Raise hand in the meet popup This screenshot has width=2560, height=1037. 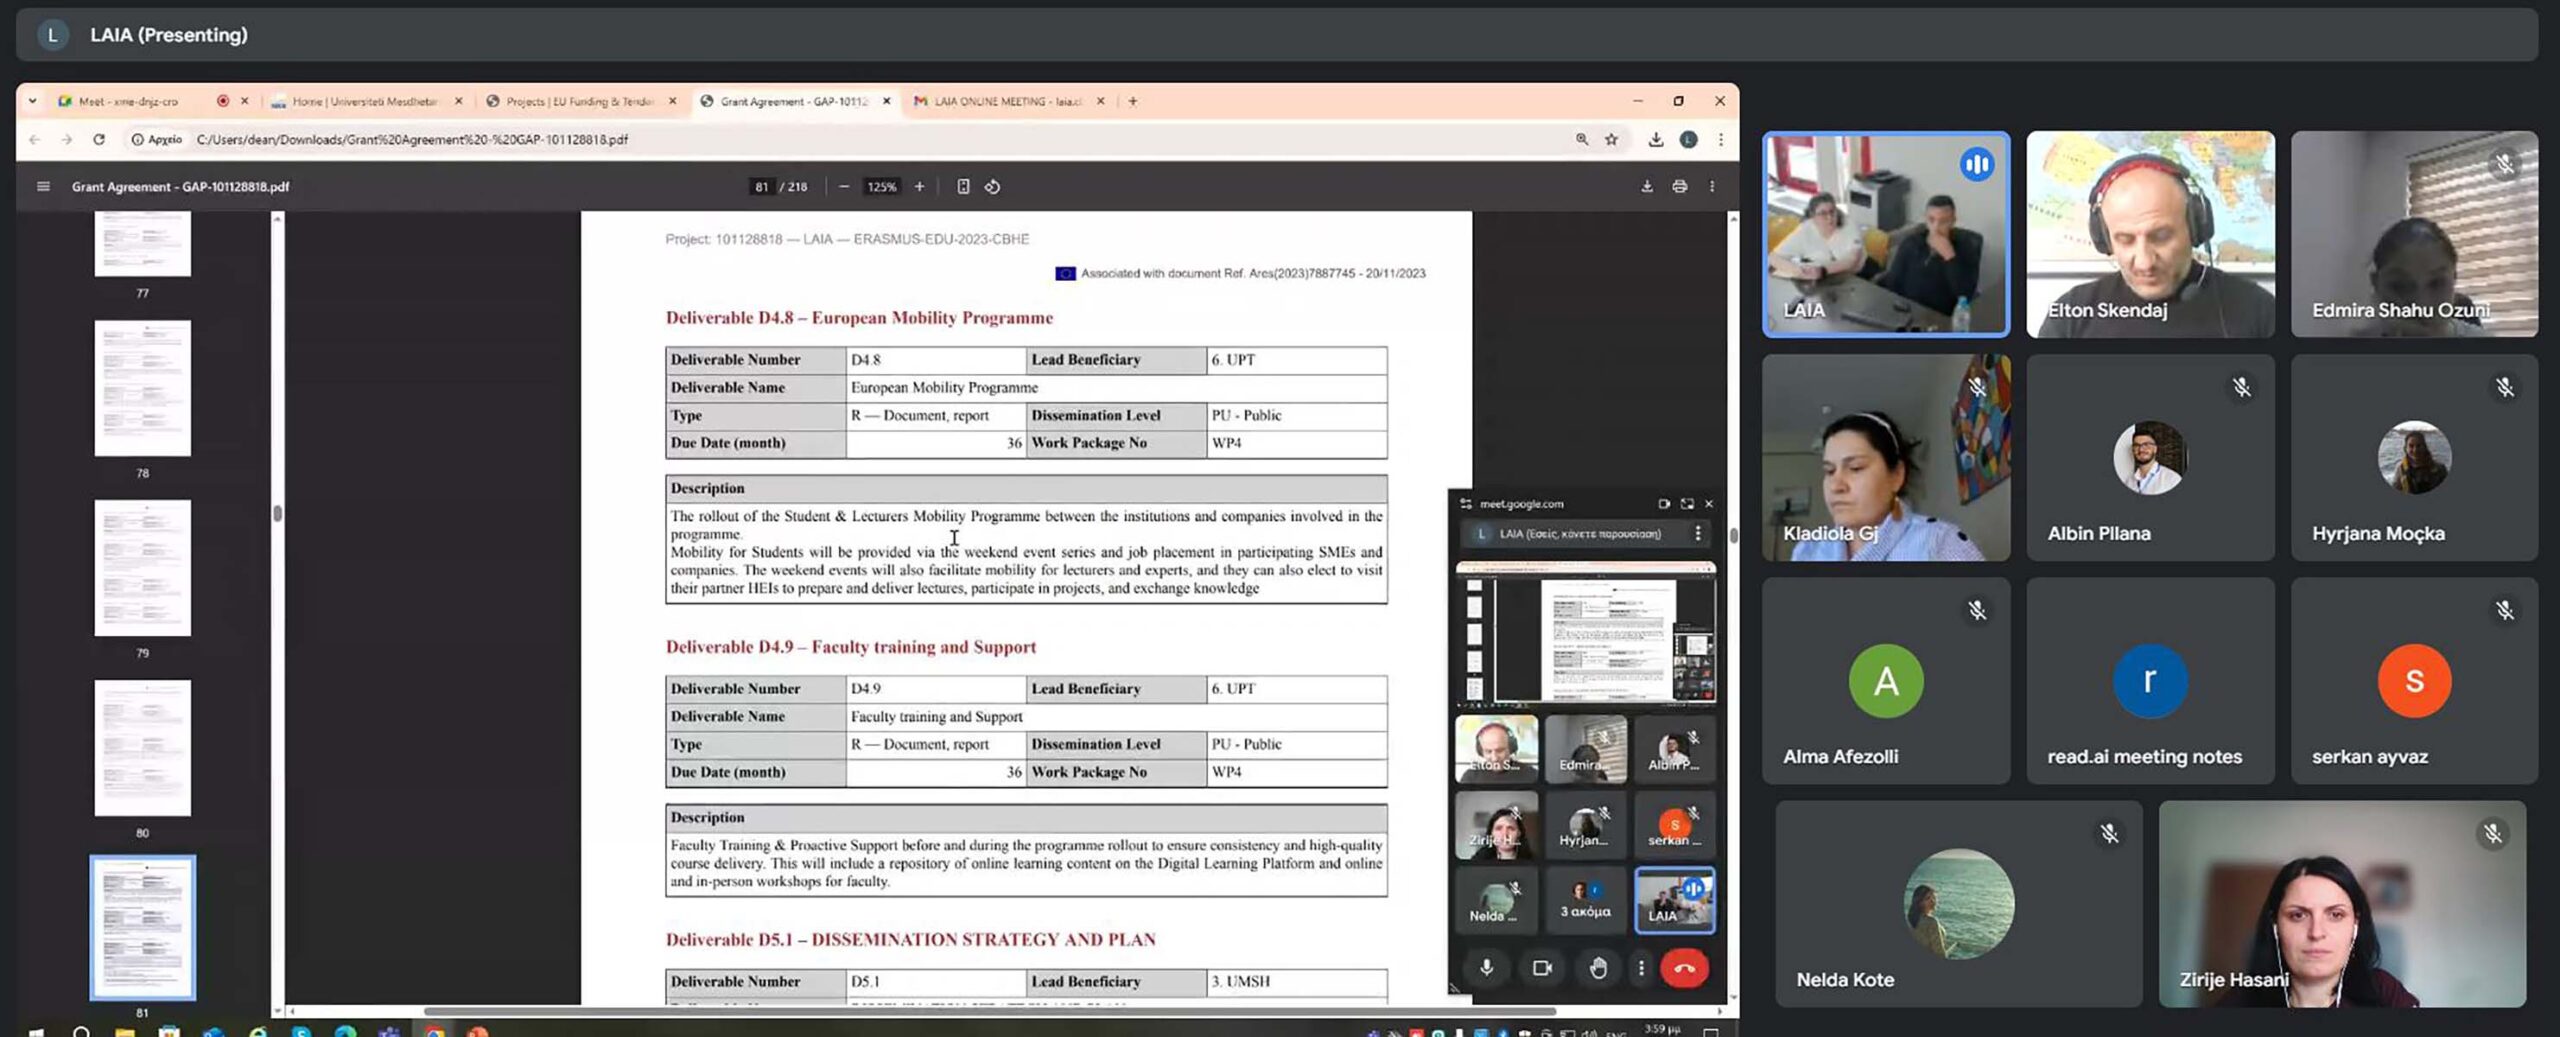click(1598, 968)
